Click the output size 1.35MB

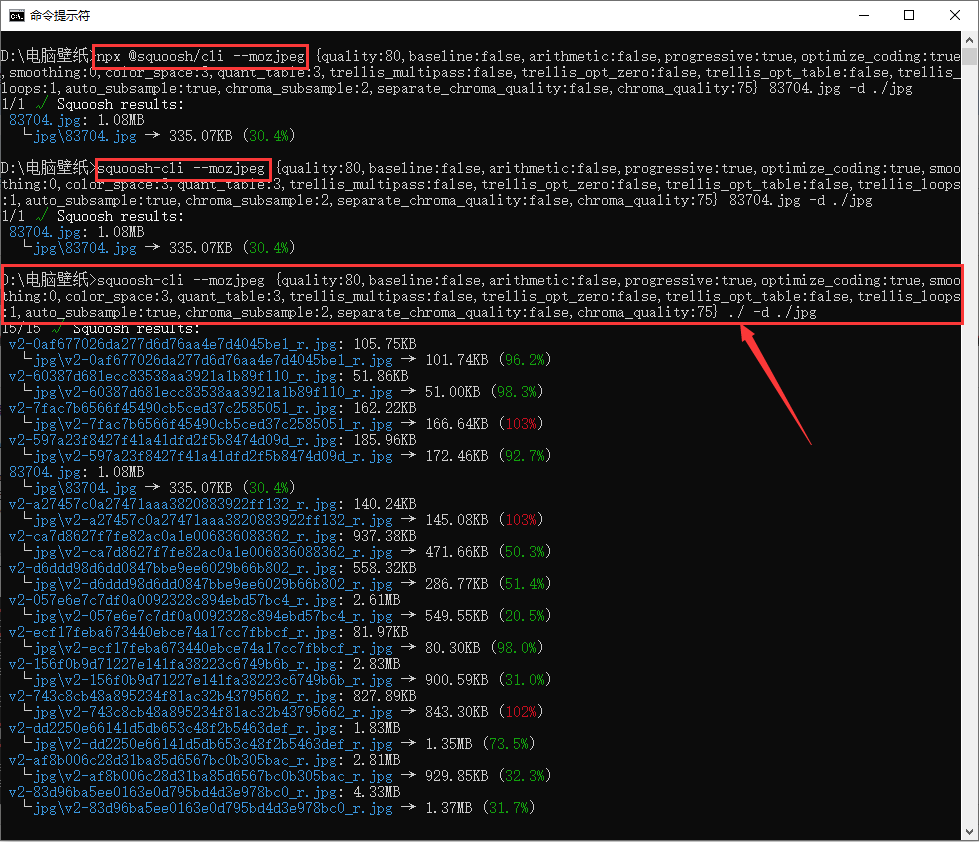point(448,743)
